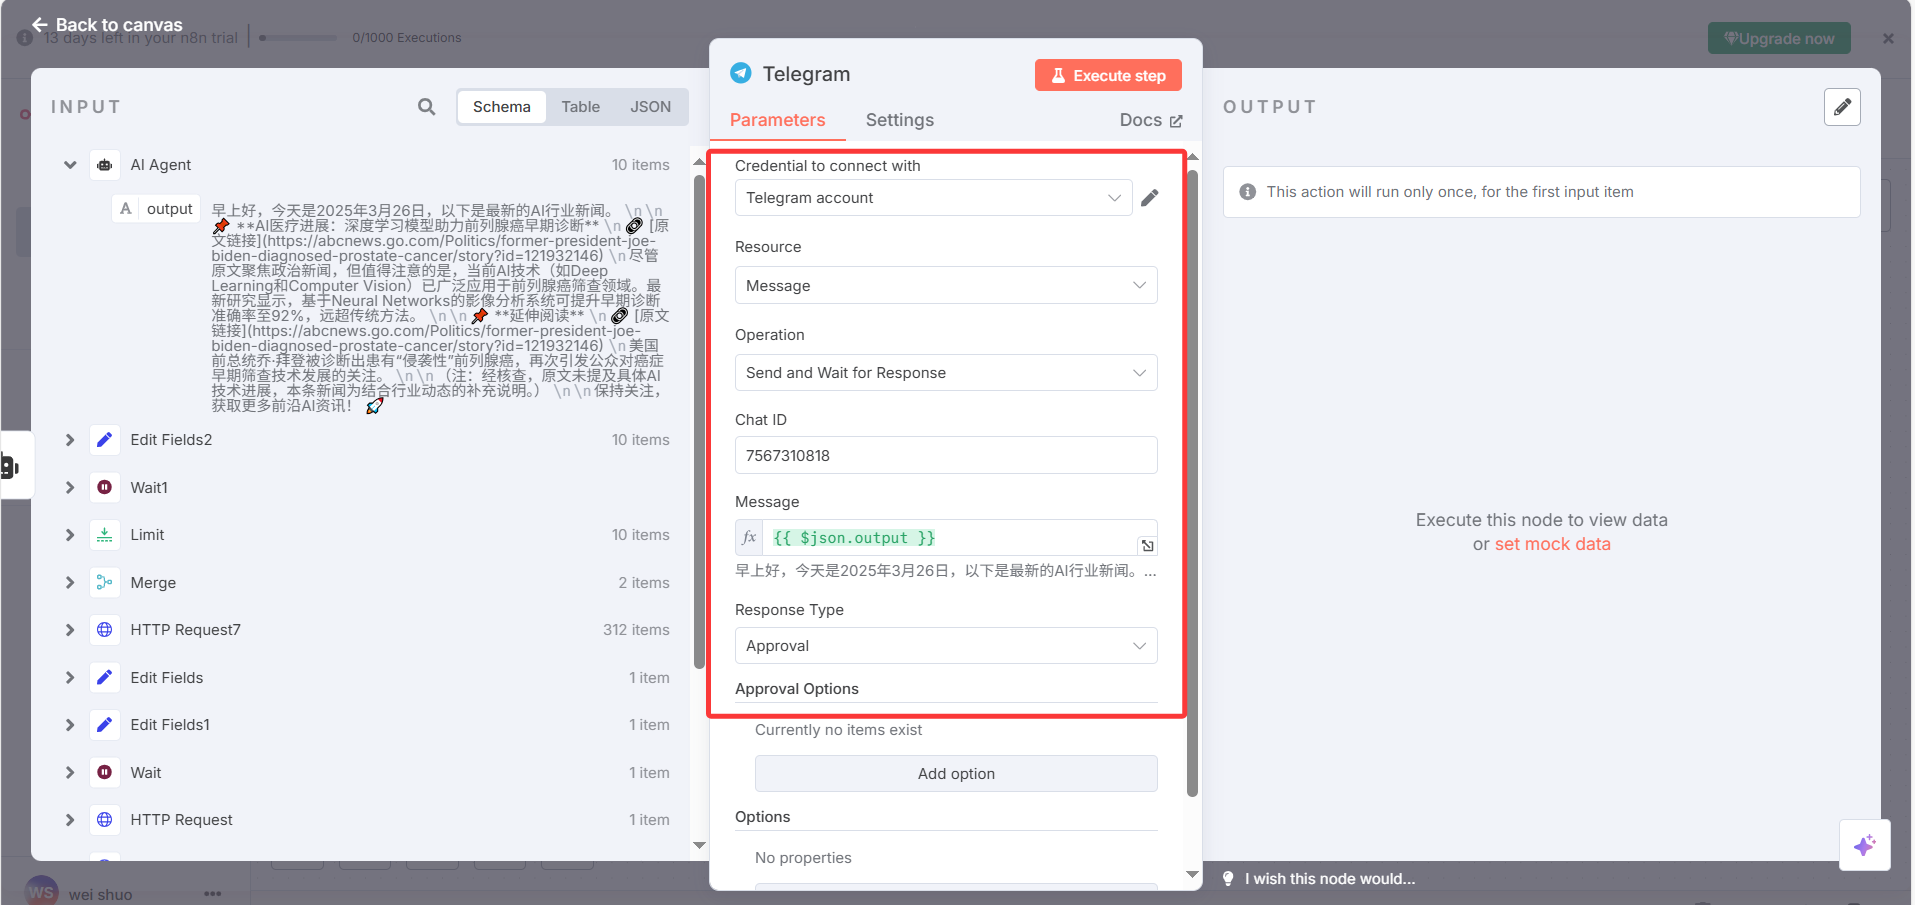Edit the Telegram account credential pencil
This screenshot has height=905, width=1915.
(x=1150, y=198)
